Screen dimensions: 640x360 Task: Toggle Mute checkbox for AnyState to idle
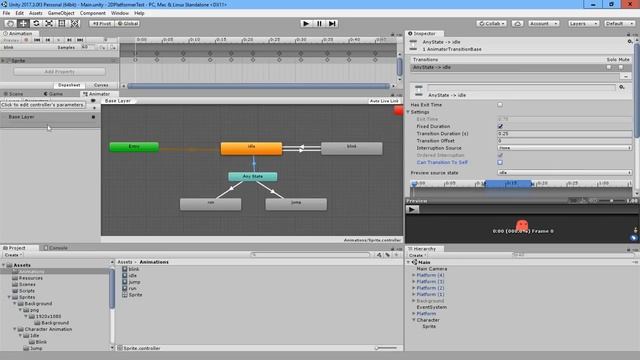pyautogui.click(x=621, y=67)
